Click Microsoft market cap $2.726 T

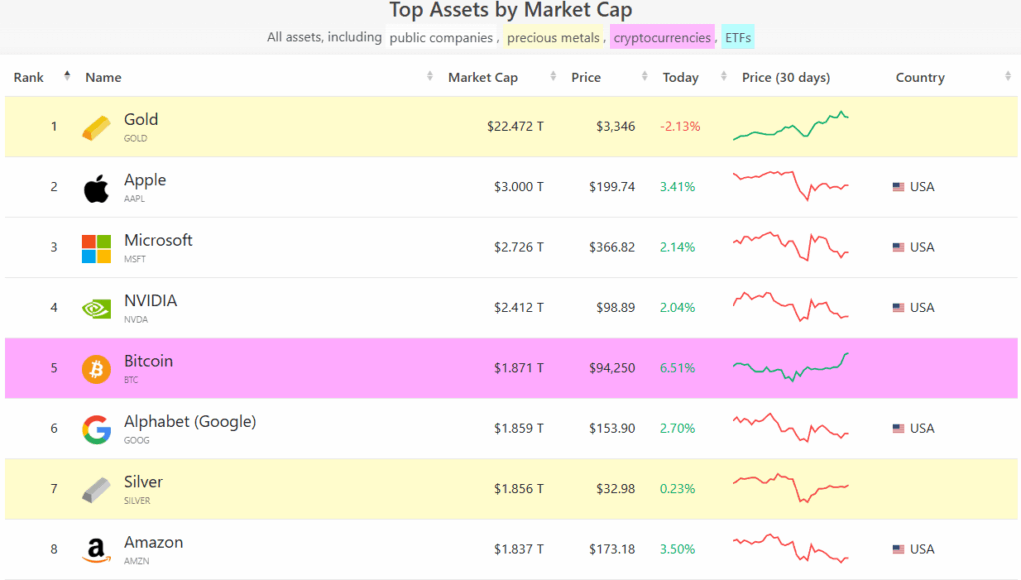pyautogui.click(x=518, y=247)
